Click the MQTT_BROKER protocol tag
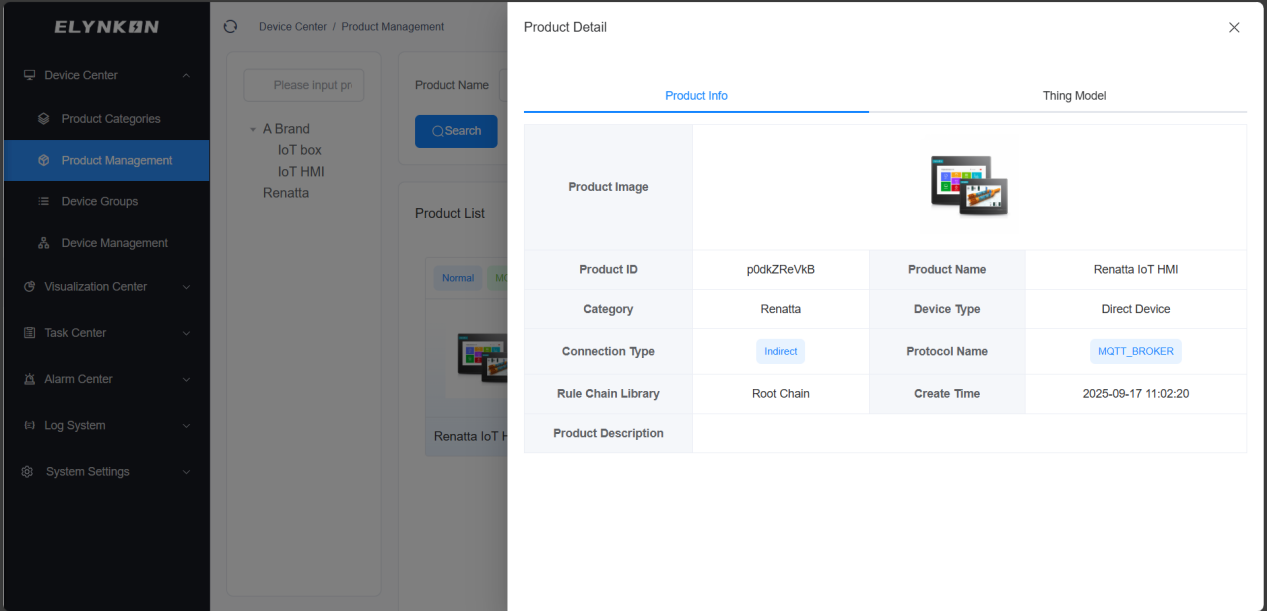The image size is (1267, 611). tap(1136, 351)
